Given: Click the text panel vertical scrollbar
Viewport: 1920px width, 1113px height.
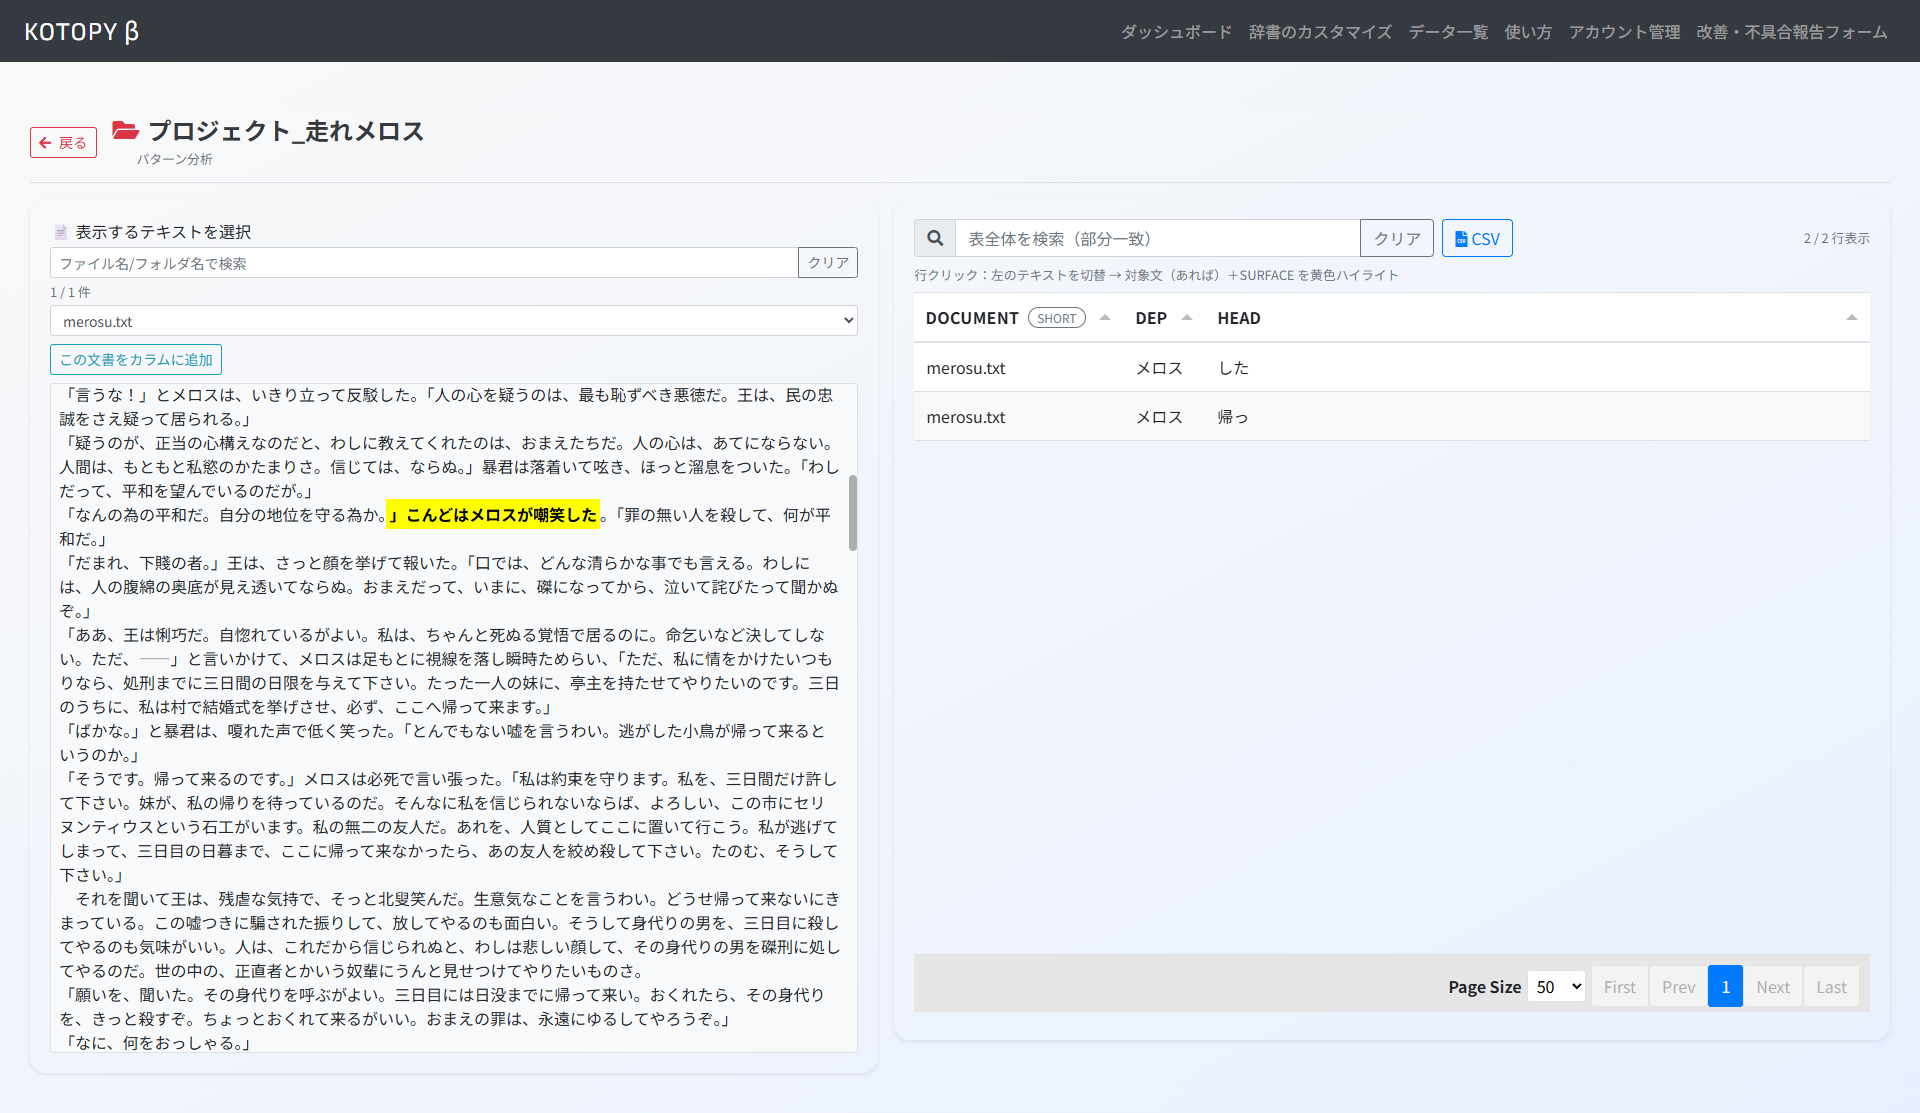Looking at the screenshot, I should 852,512.
